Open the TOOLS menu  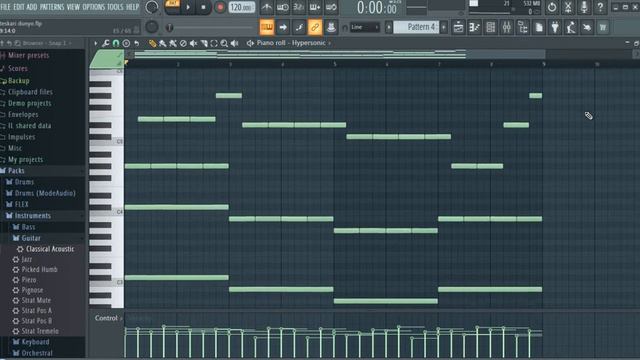(115, 7)
